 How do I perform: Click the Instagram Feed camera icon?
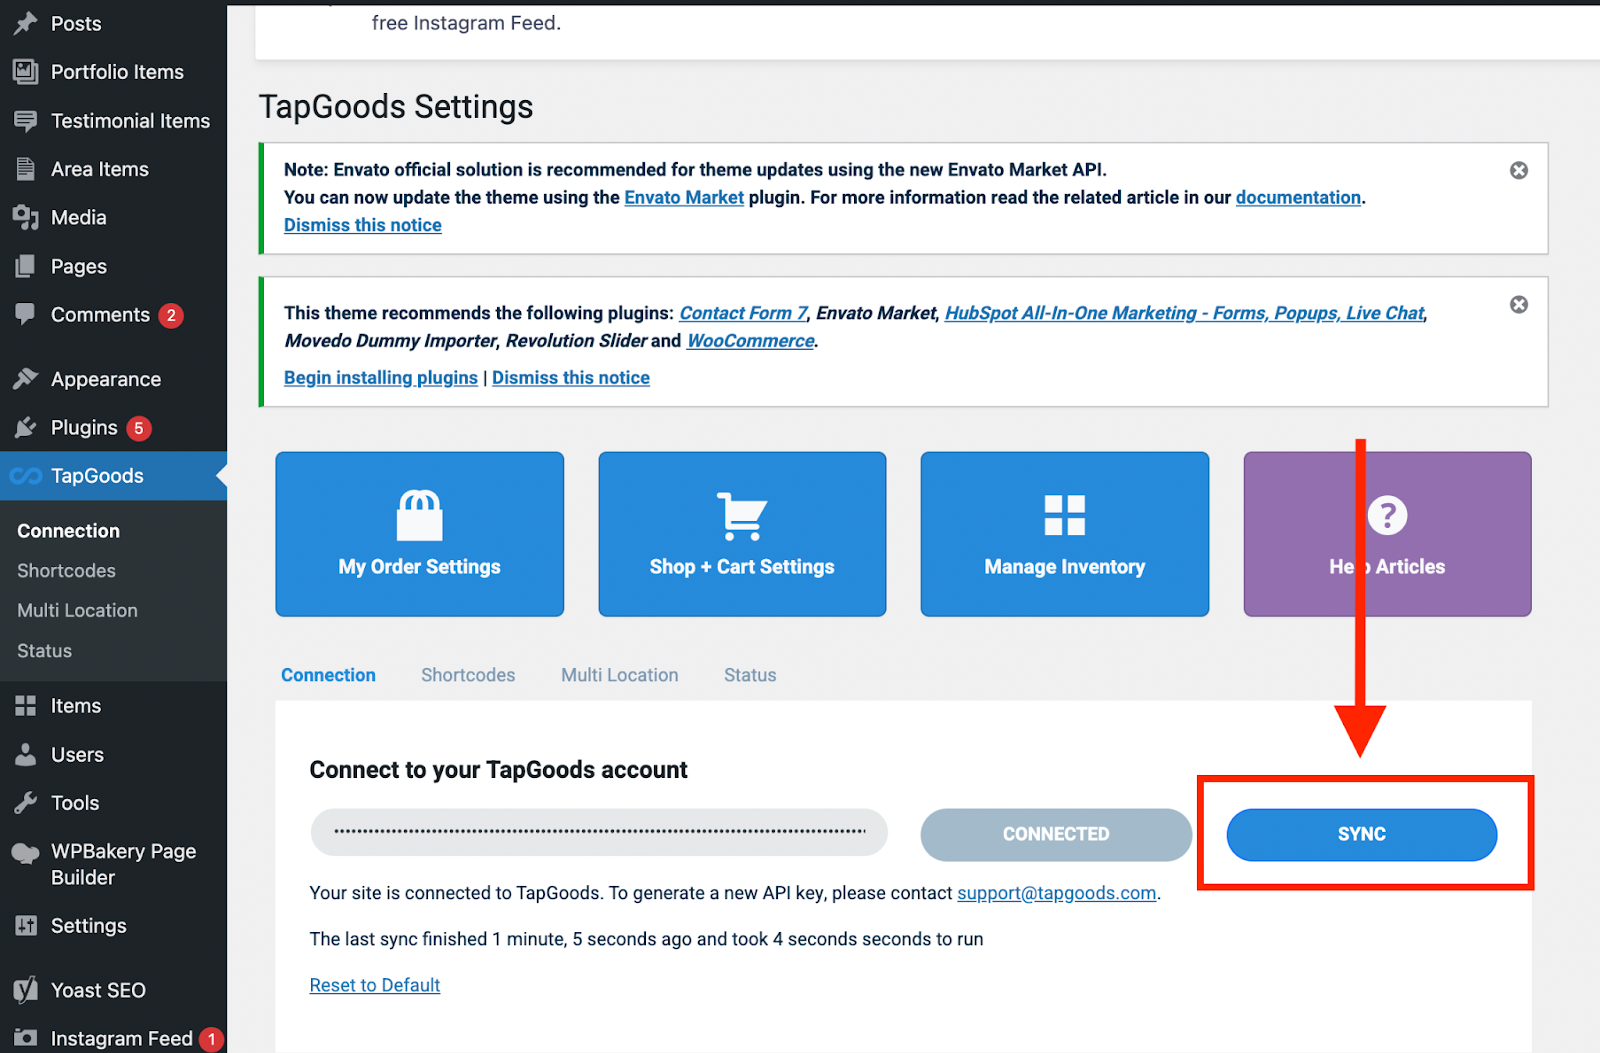pos(26,1038)
